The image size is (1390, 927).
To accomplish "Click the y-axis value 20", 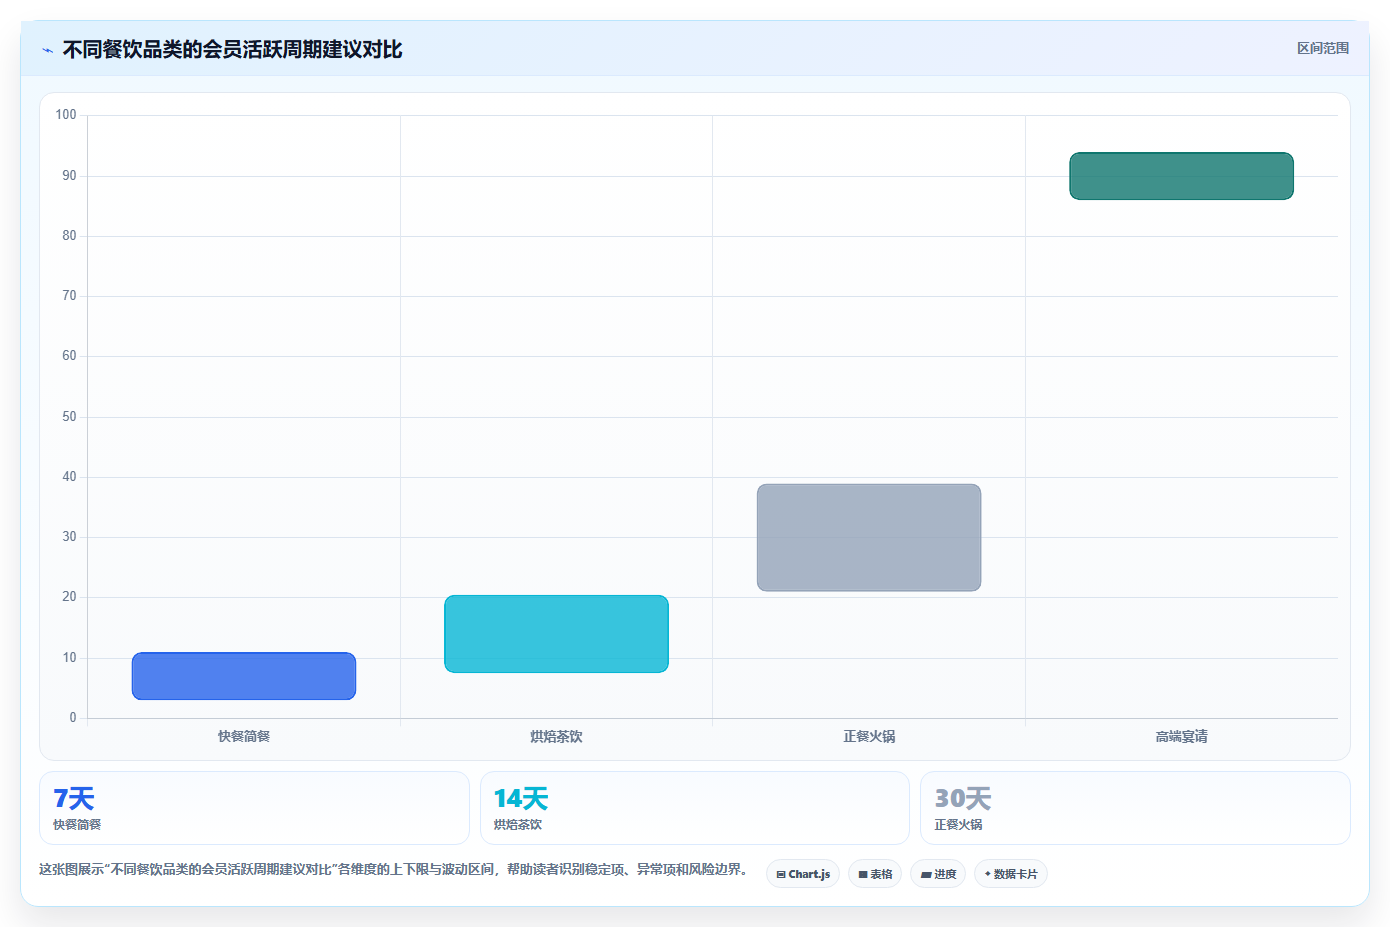I will click(x=69, y=597).
